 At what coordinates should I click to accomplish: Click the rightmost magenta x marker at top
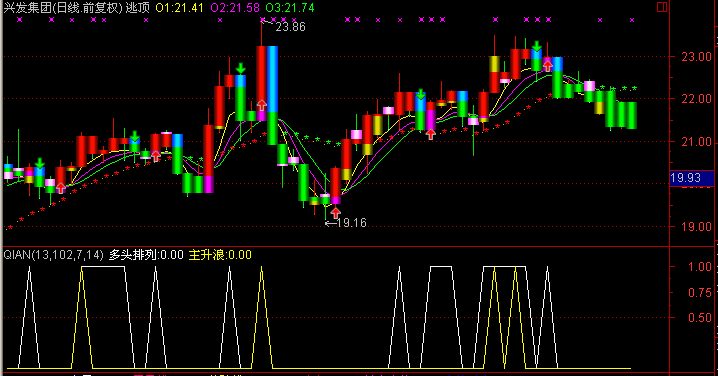tap(632, 20)
